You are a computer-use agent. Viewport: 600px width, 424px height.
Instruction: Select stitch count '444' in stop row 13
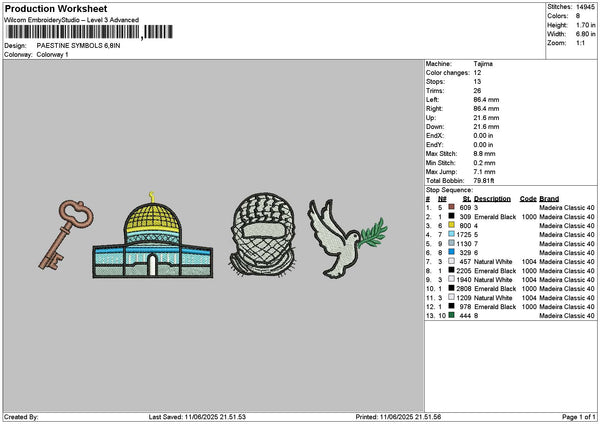(x=465, y=316)
